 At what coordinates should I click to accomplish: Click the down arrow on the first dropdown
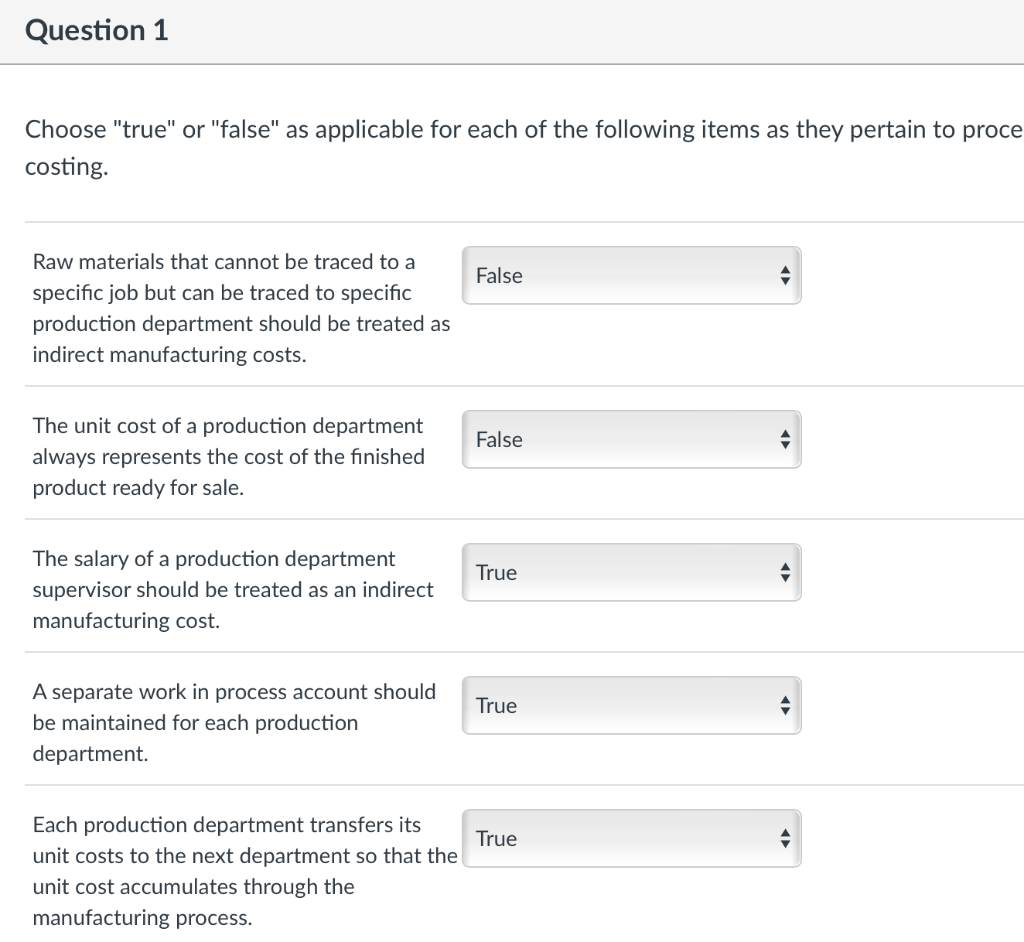pos(786,282)
